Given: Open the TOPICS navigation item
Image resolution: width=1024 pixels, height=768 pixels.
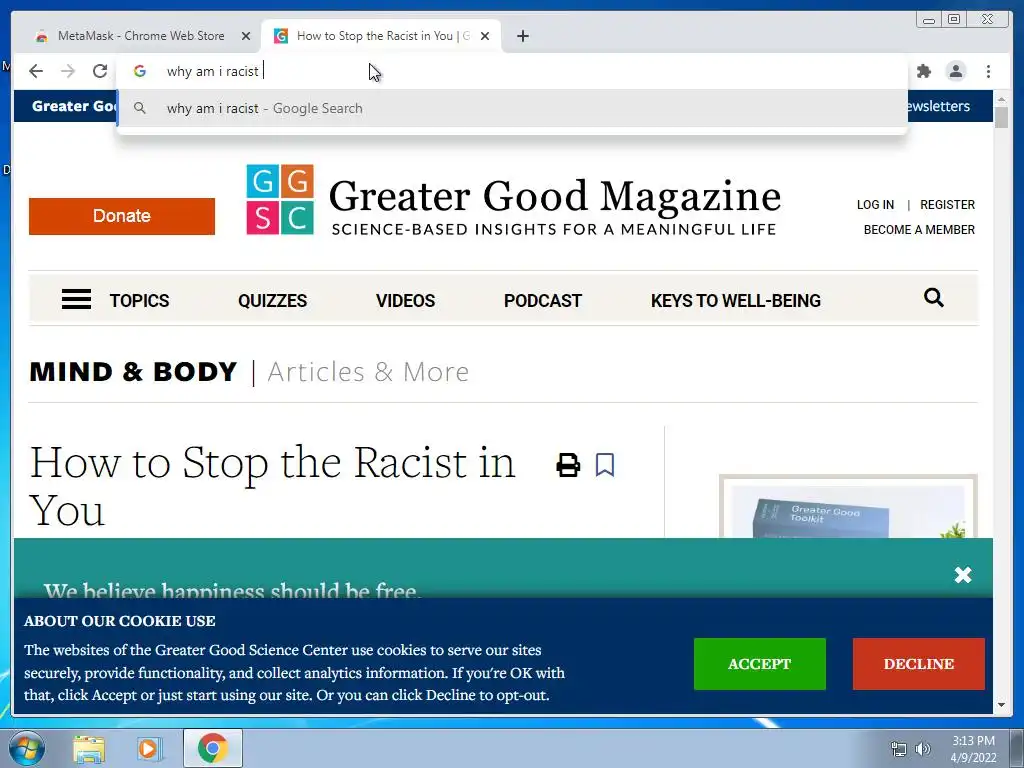Looking at the screenshot, I should (139, 300).
